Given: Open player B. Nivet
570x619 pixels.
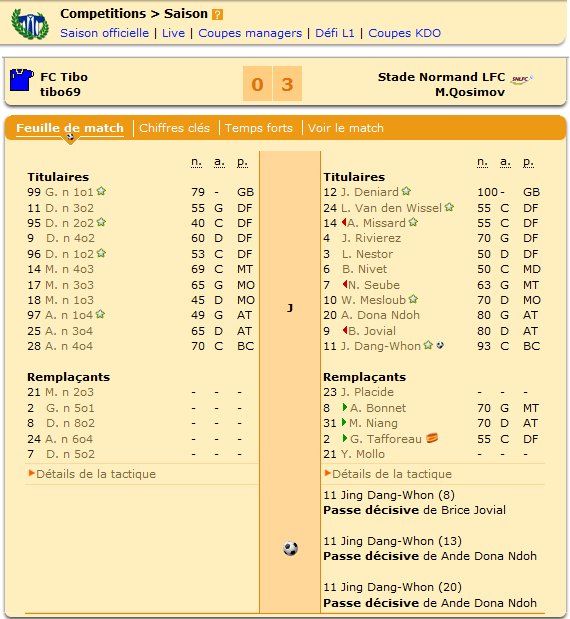Looking at the screenshot, I should click(365, 269).
